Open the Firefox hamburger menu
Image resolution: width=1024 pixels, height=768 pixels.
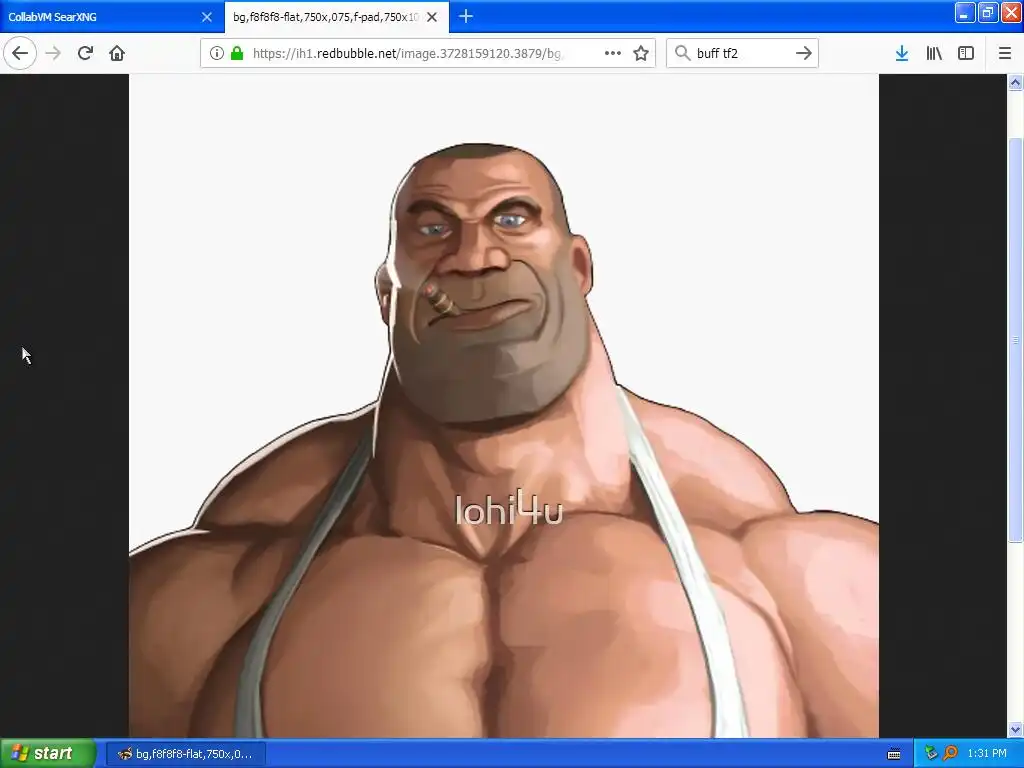click(1005, 53)
